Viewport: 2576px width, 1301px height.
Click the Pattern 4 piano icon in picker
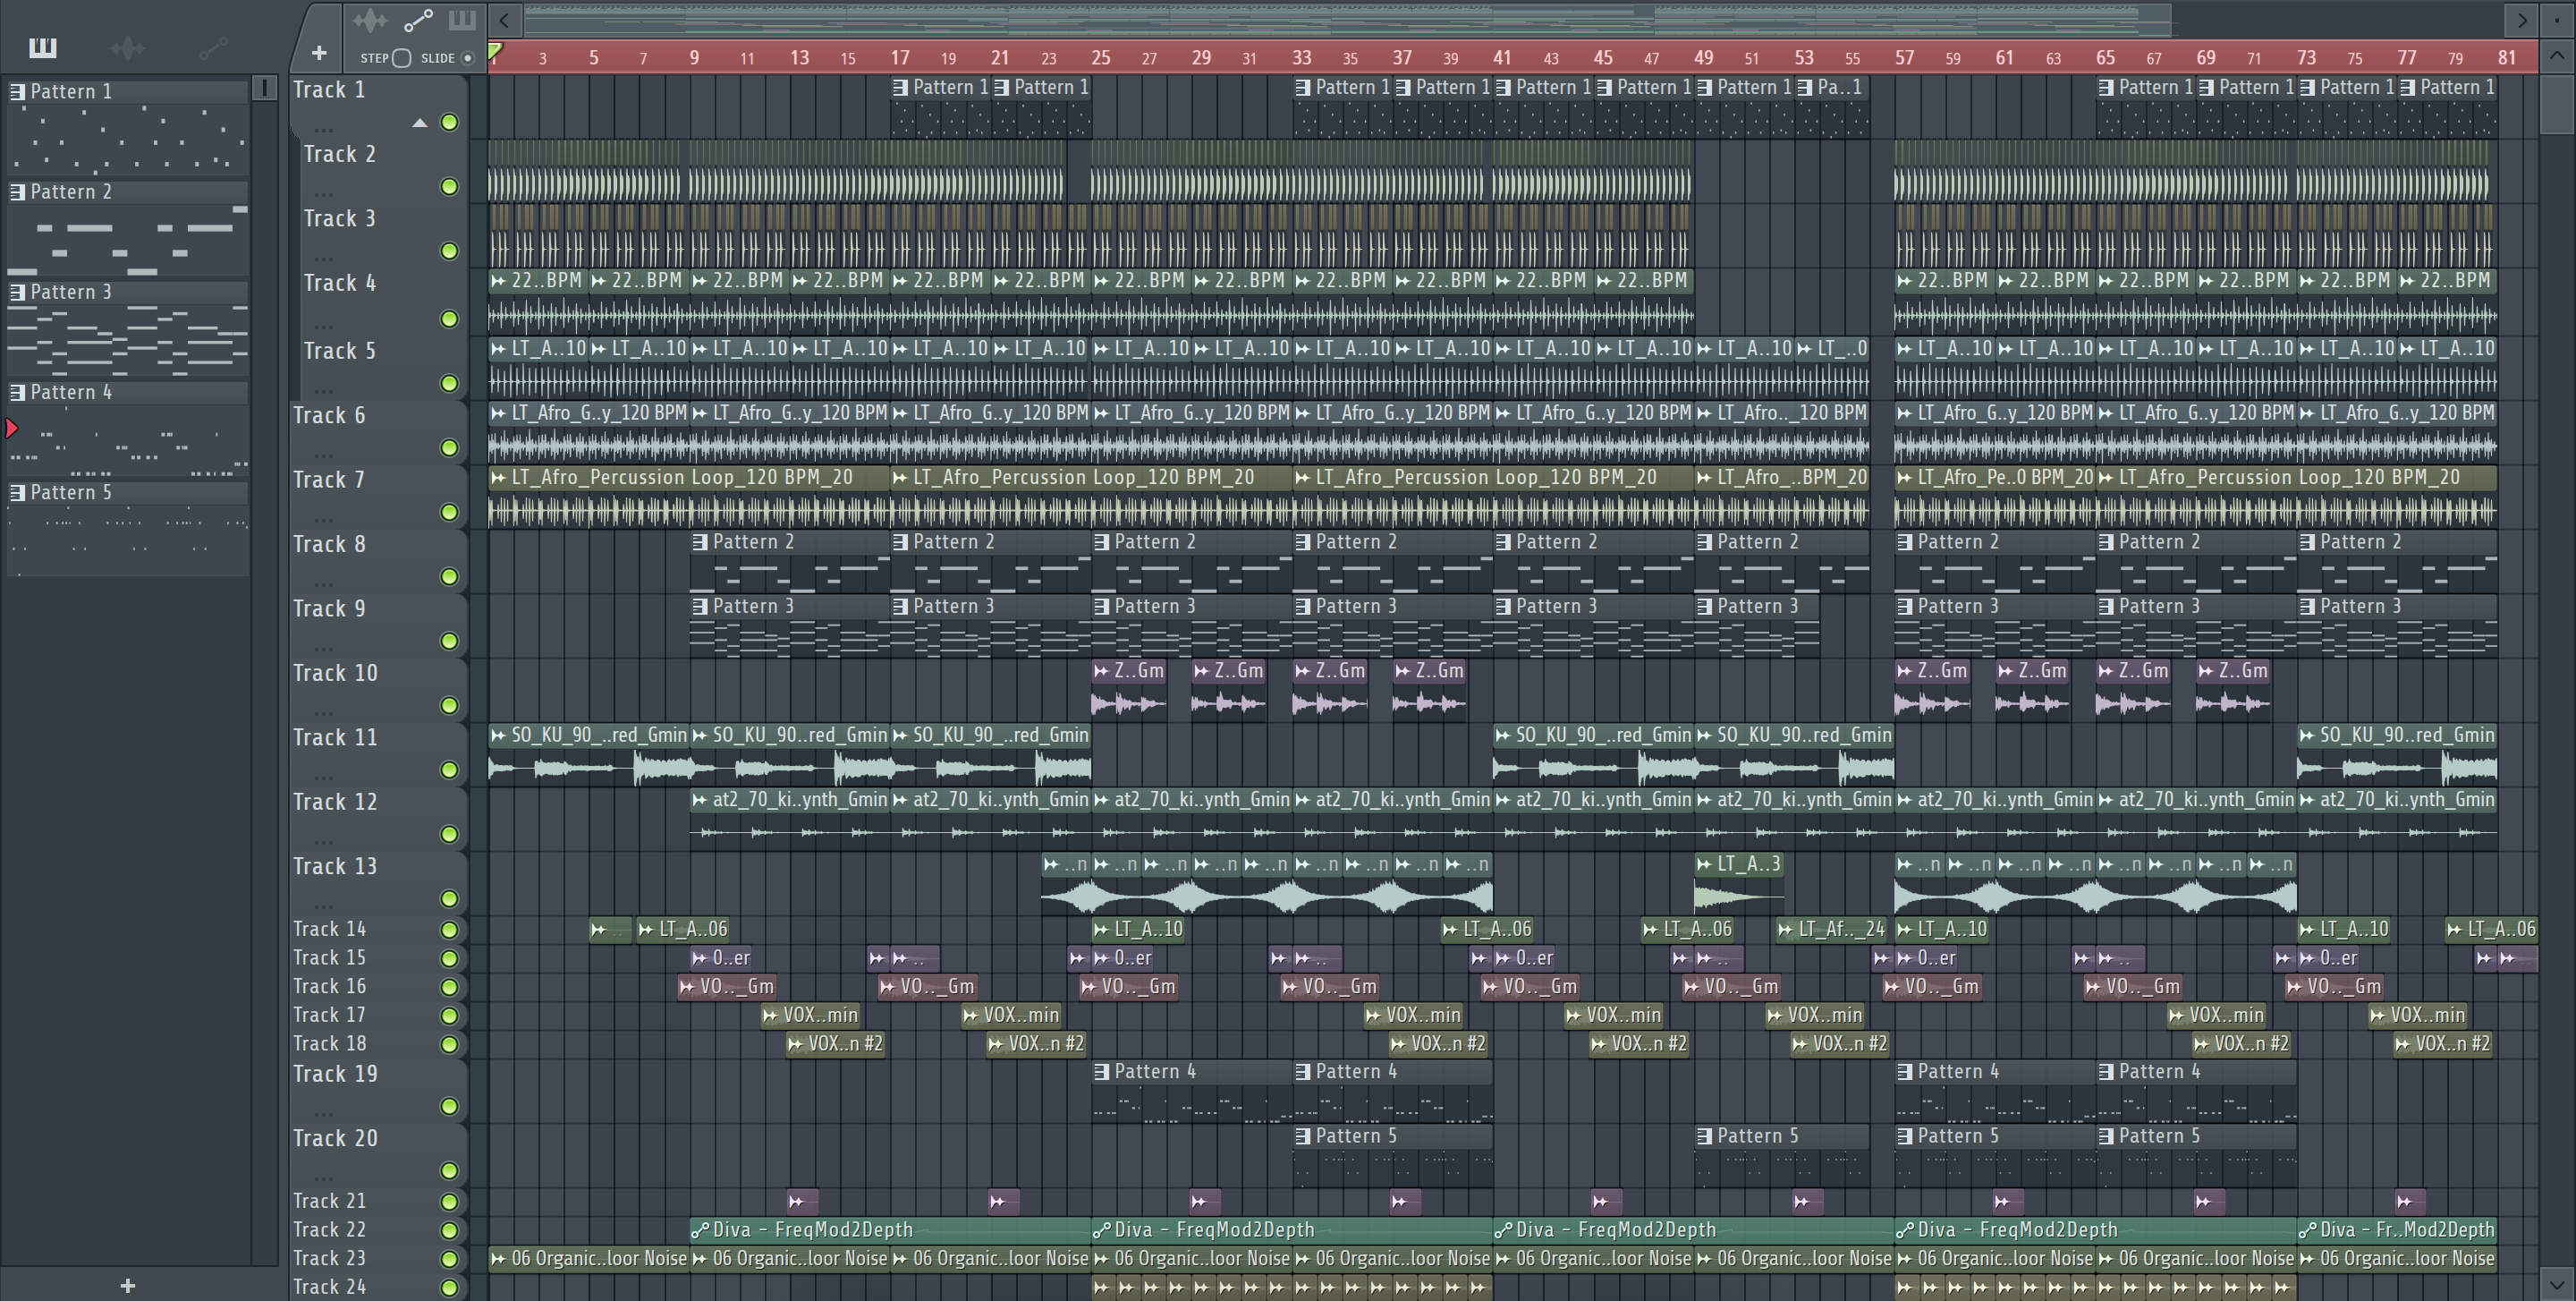pyautogui.click(x=17, y=392)
